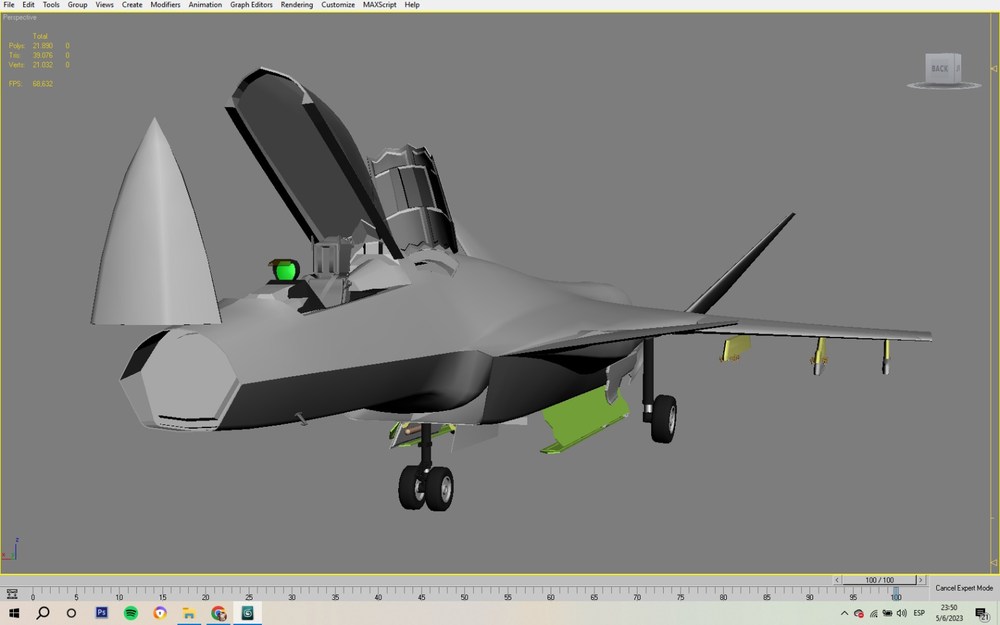Open the notification center icon

click(982, 614)
